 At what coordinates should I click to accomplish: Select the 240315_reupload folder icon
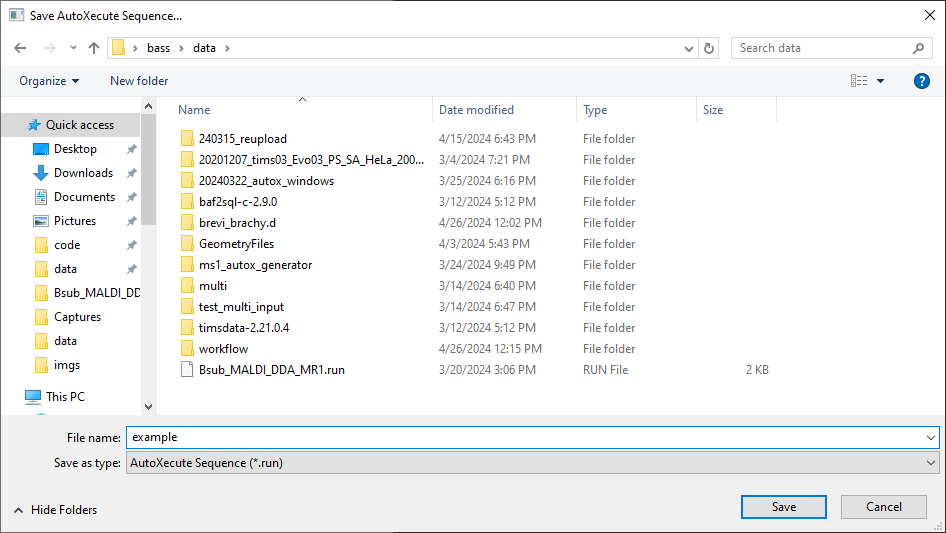coord(187,139)
